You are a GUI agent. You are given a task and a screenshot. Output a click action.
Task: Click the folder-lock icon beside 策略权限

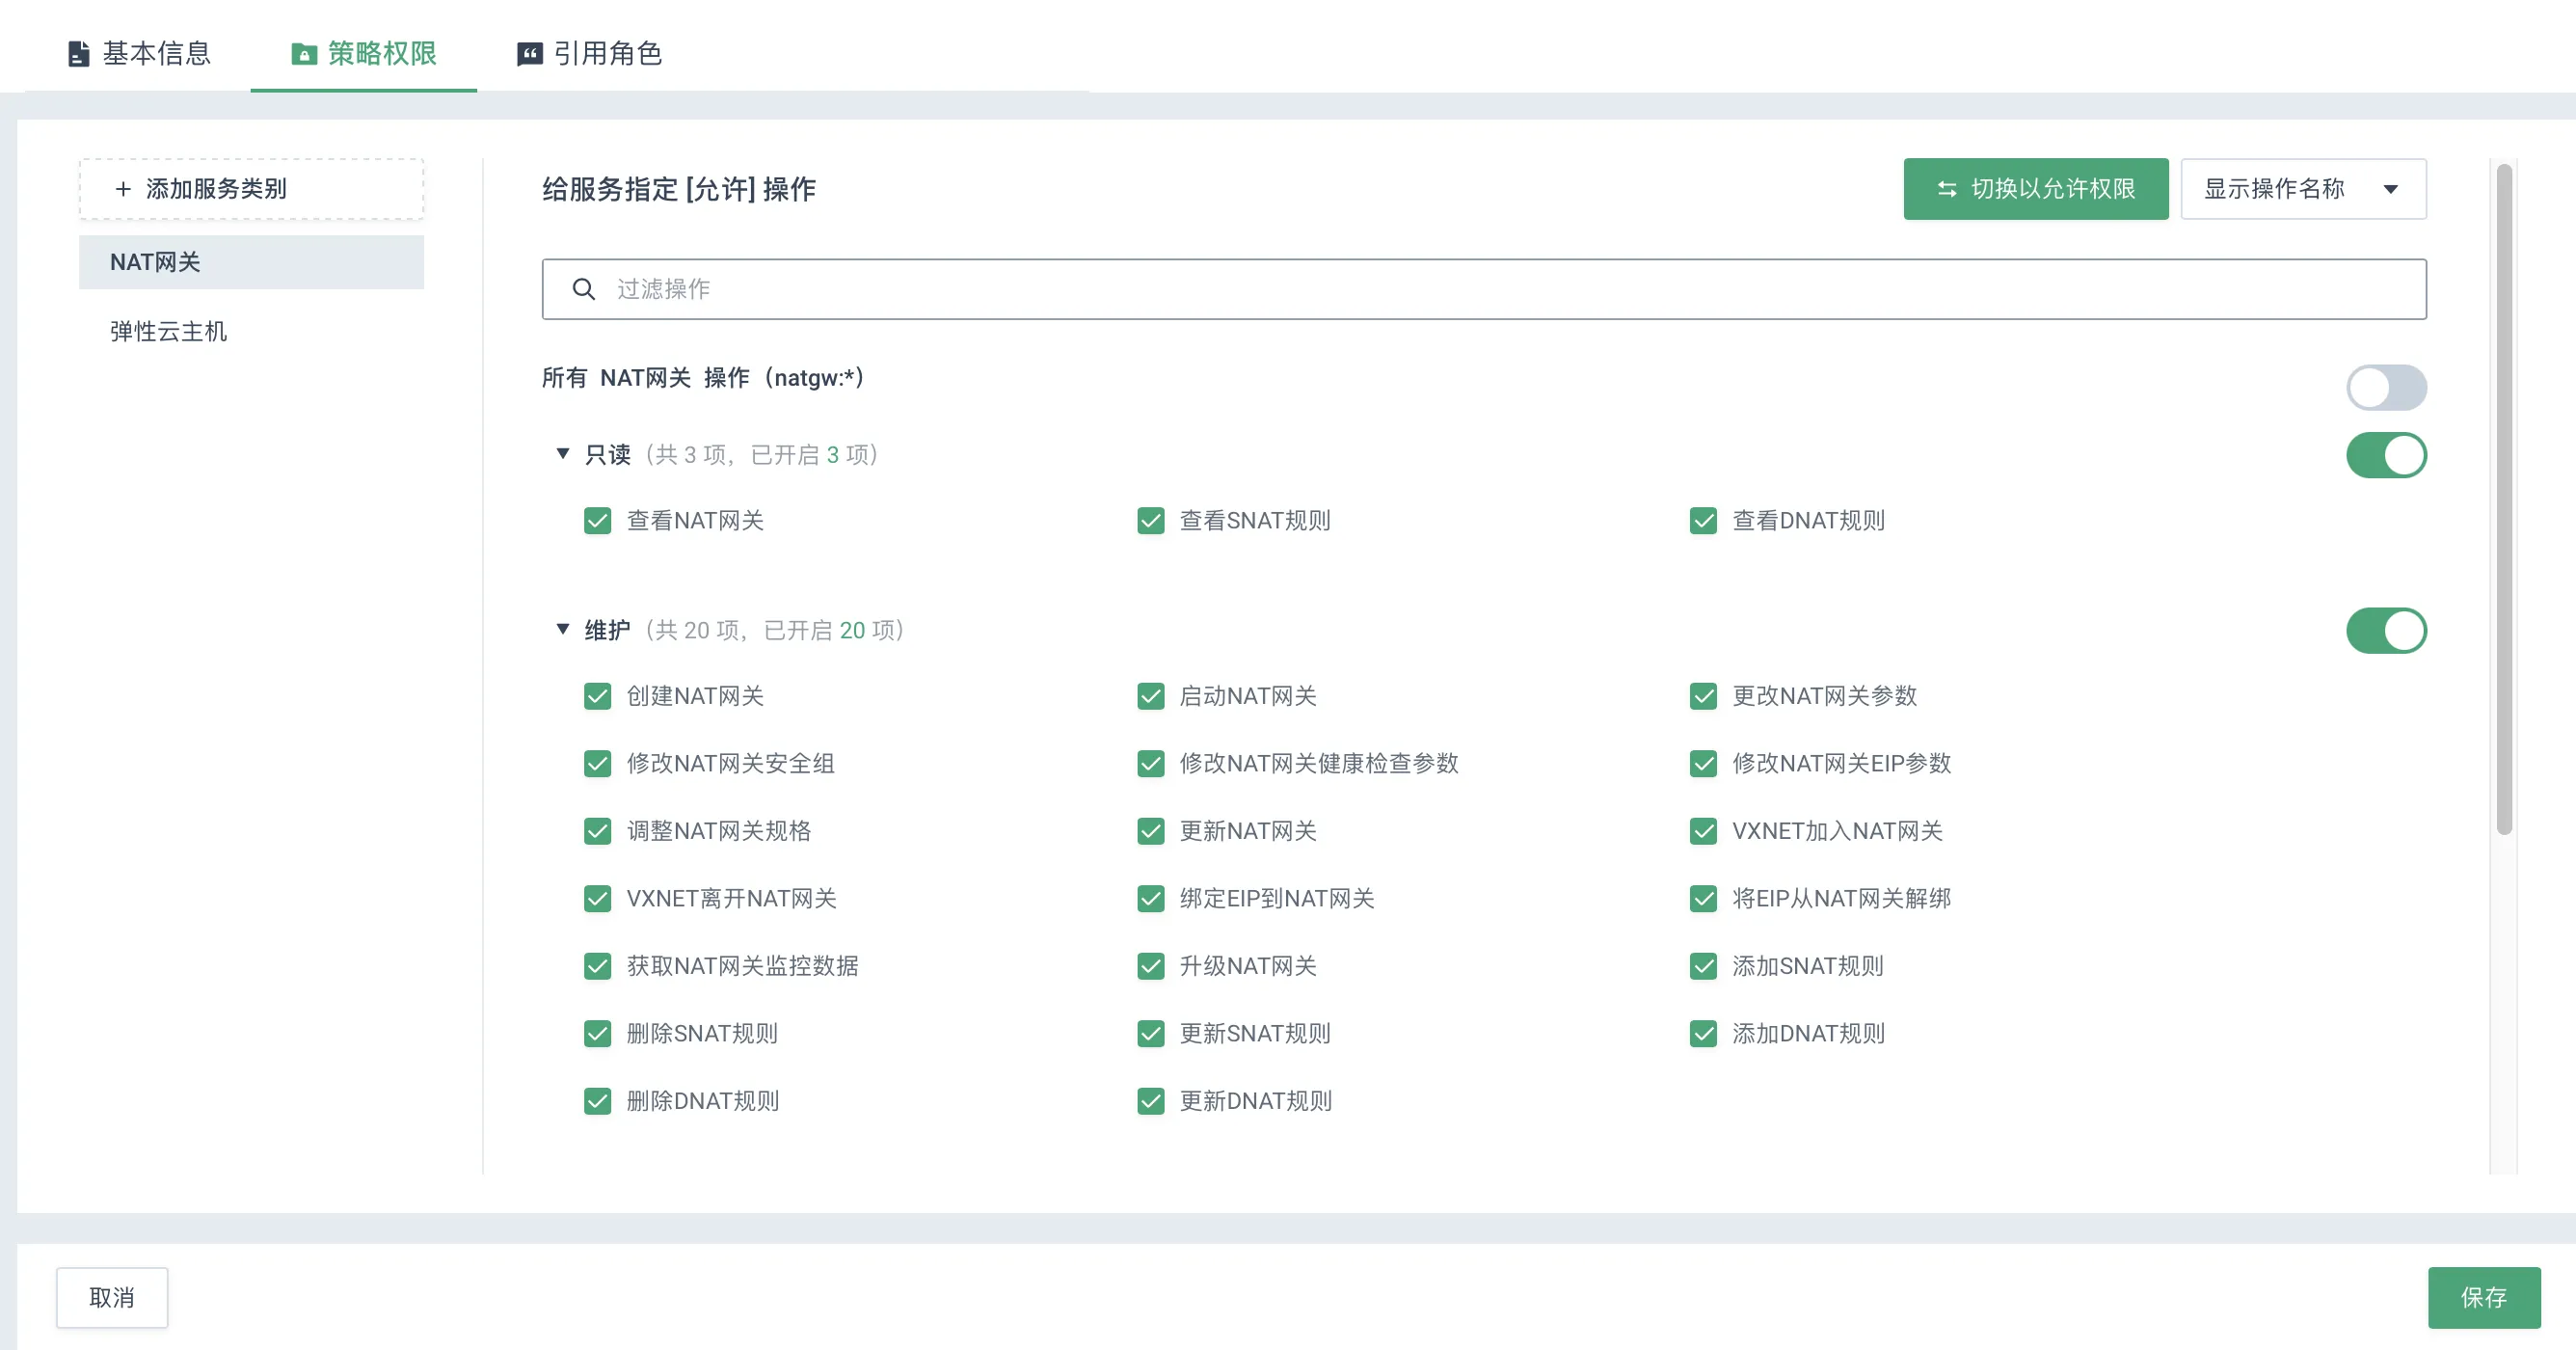(304, 54)
